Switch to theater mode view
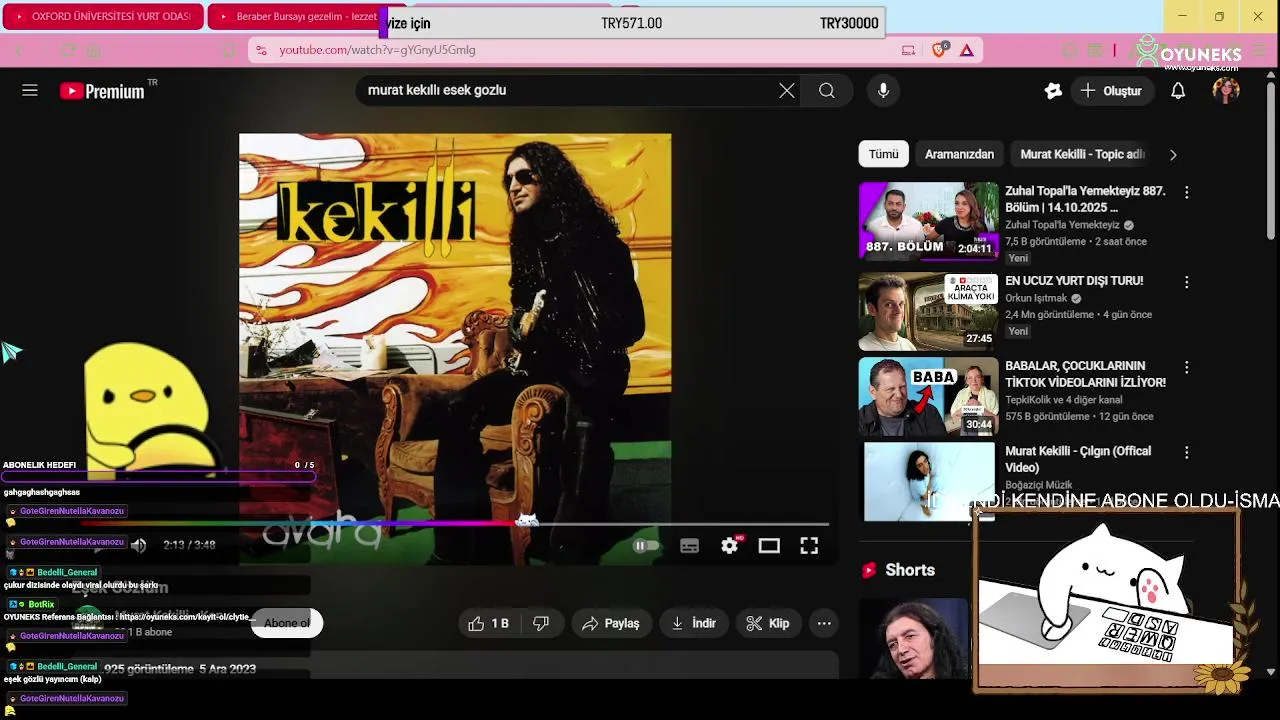This screenshot has height=720, width=1280. [769, 545]
